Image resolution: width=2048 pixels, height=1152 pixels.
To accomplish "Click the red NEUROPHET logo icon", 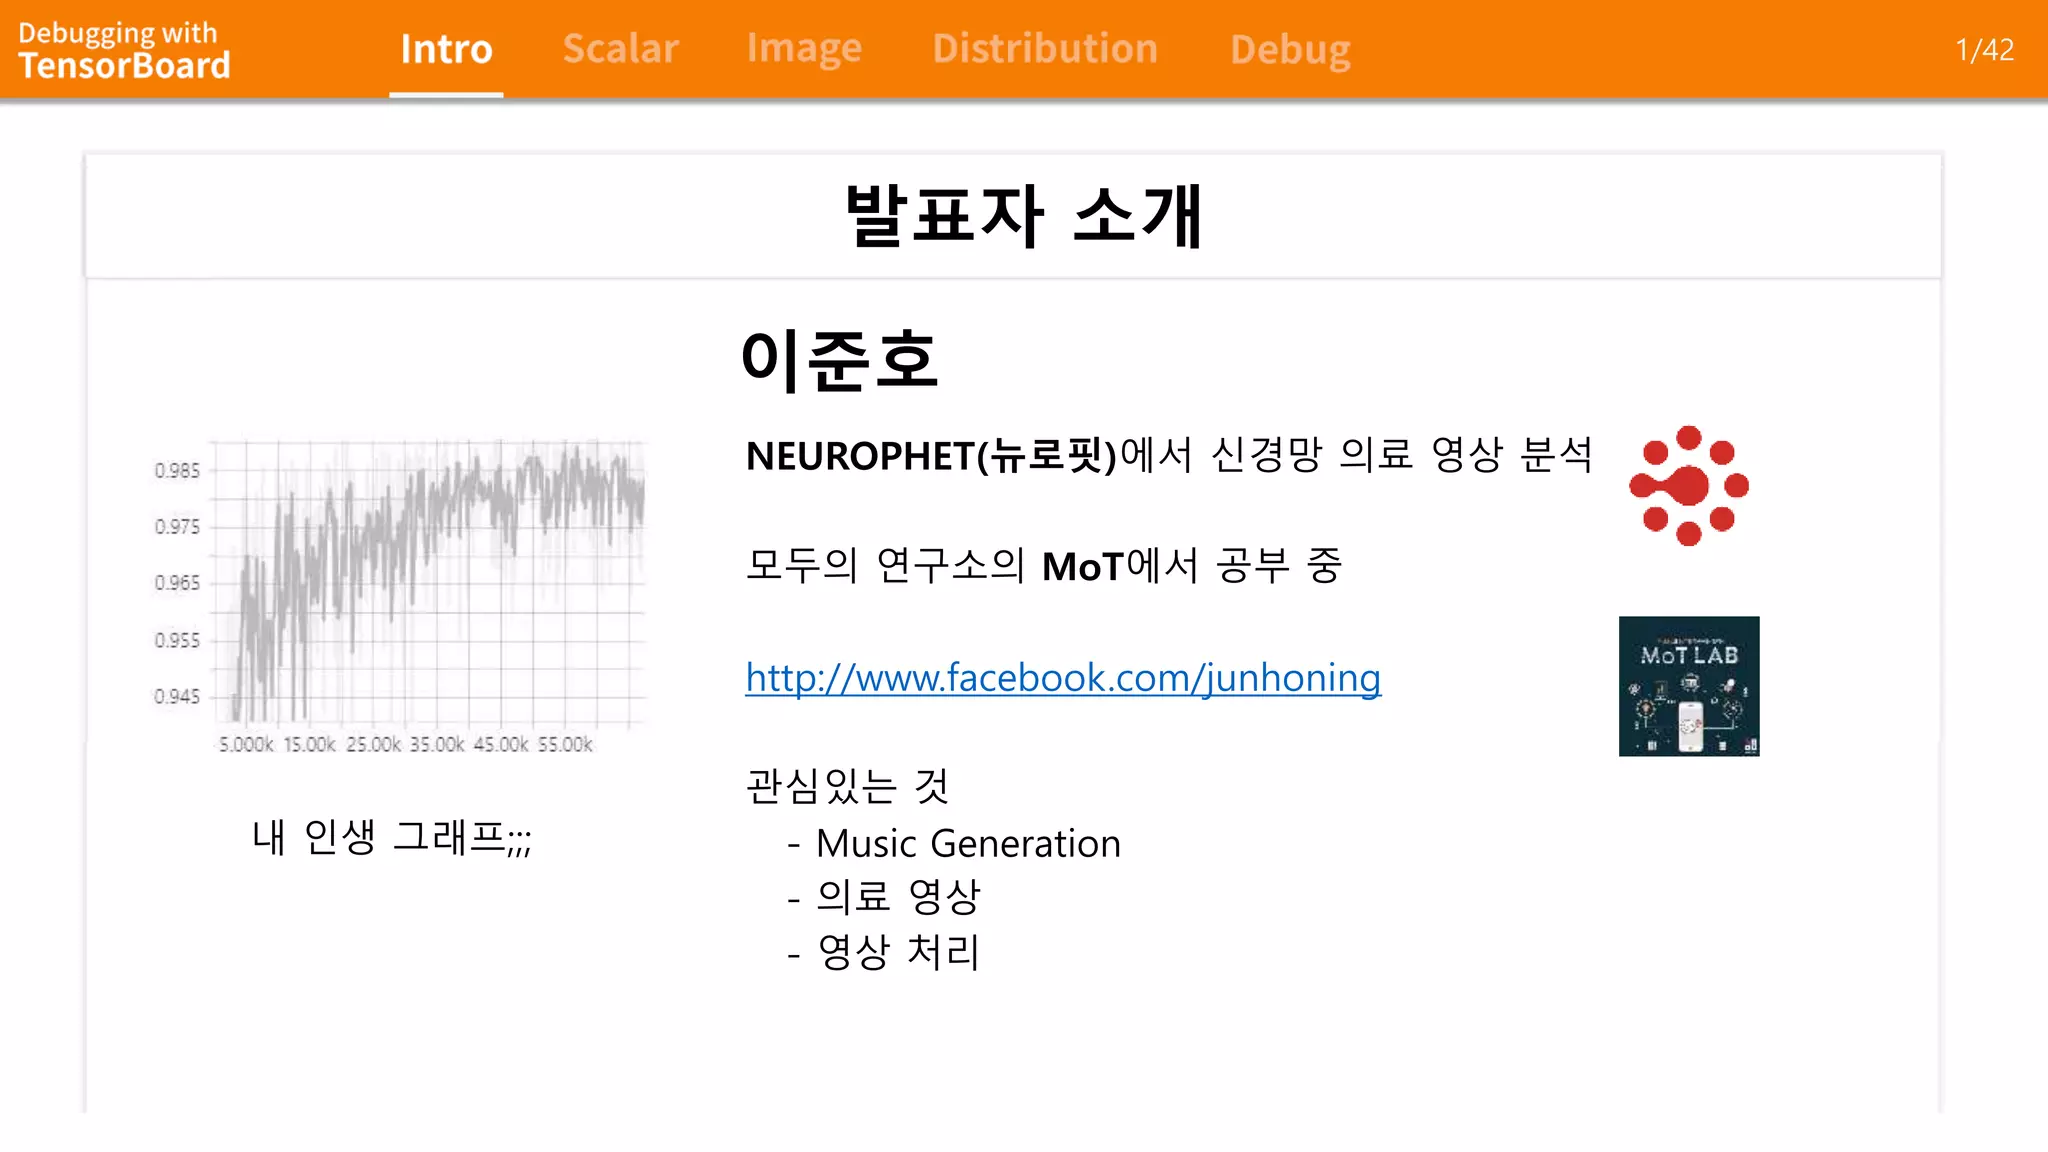I will pos(1688,486).
